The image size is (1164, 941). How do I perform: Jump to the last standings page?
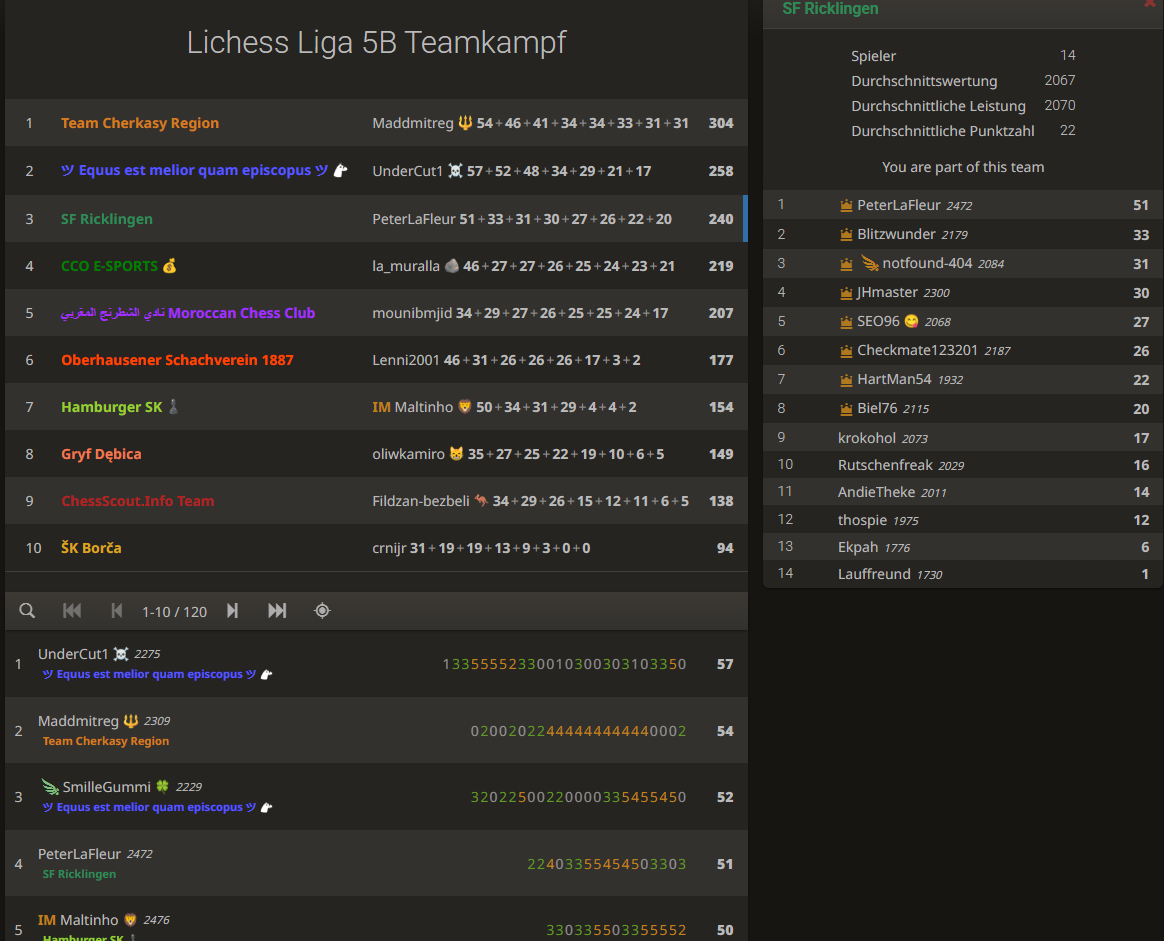coord(277,610)
